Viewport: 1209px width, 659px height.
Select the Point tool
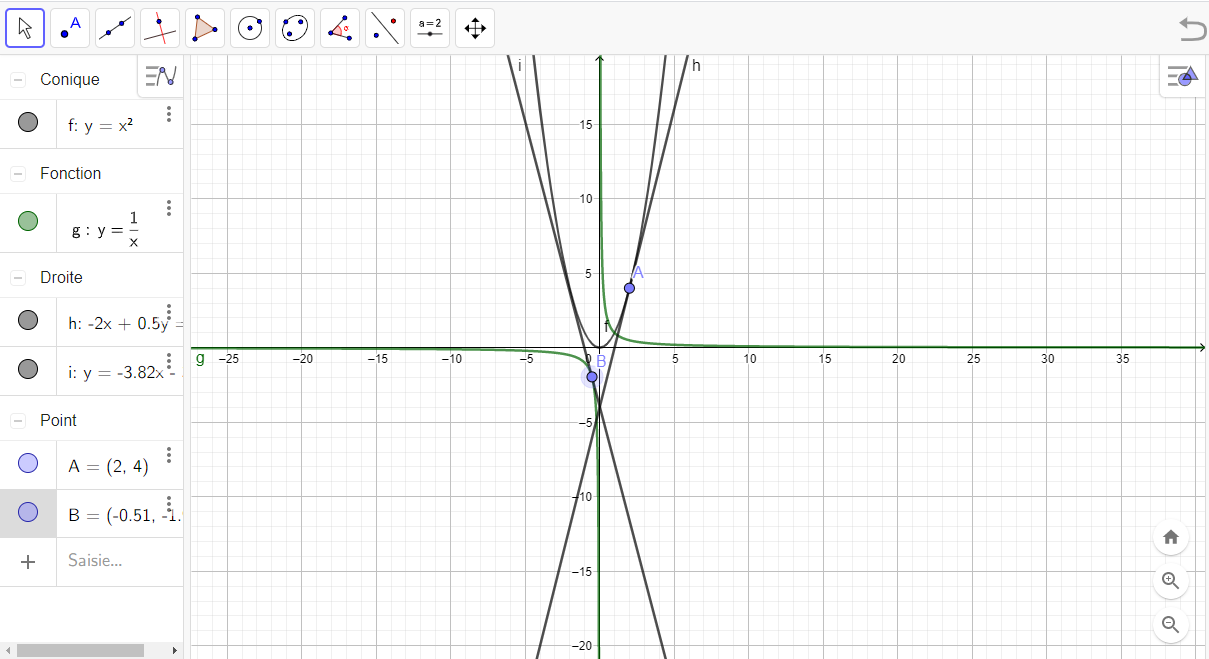[x=70, y=28]
